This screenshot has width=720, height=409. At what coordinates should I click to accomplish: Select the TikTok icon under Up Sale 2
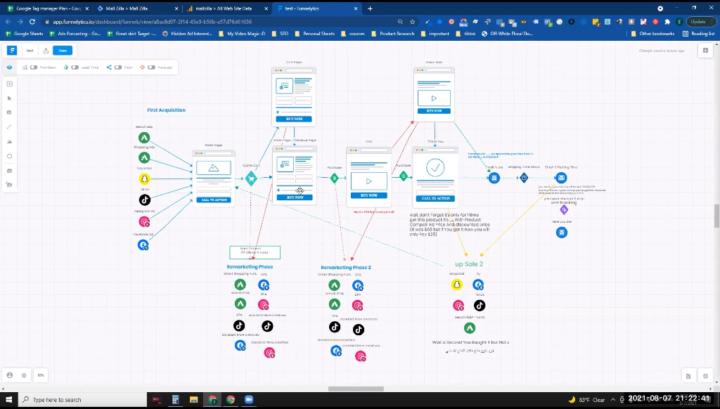479,305
